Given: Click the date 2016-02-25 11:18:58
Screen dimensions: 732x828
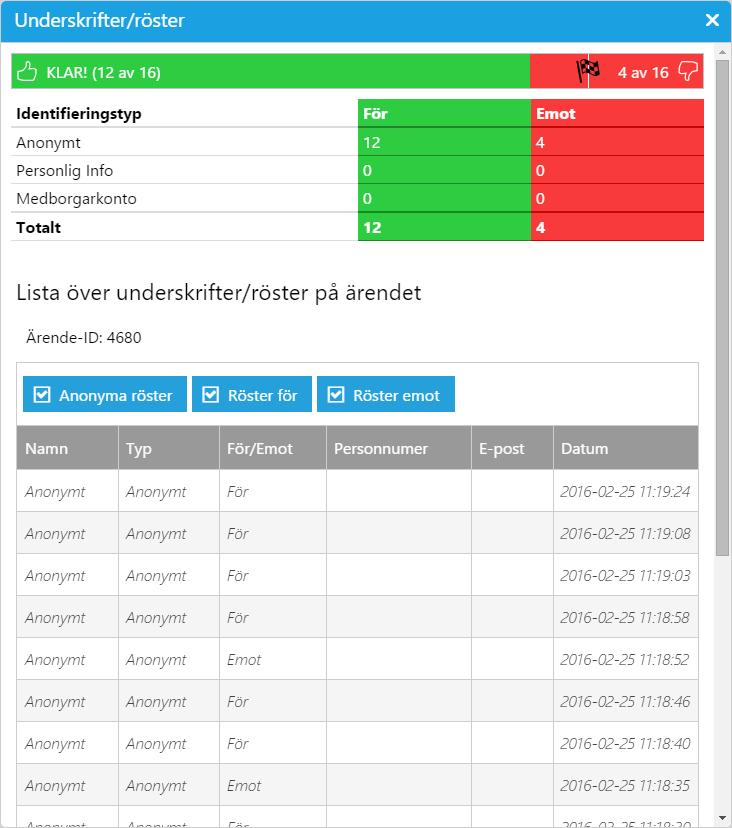Looking at the screenshot, I should pos(625,618).
